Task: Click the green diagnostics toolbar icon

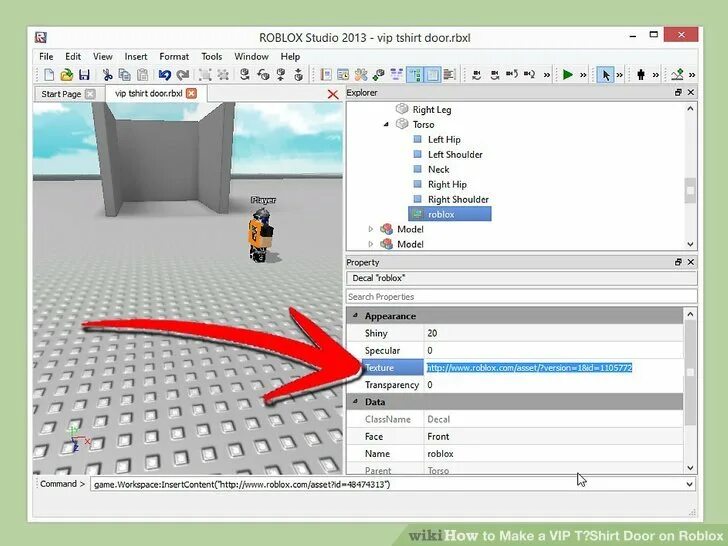Action: [379, 74]
